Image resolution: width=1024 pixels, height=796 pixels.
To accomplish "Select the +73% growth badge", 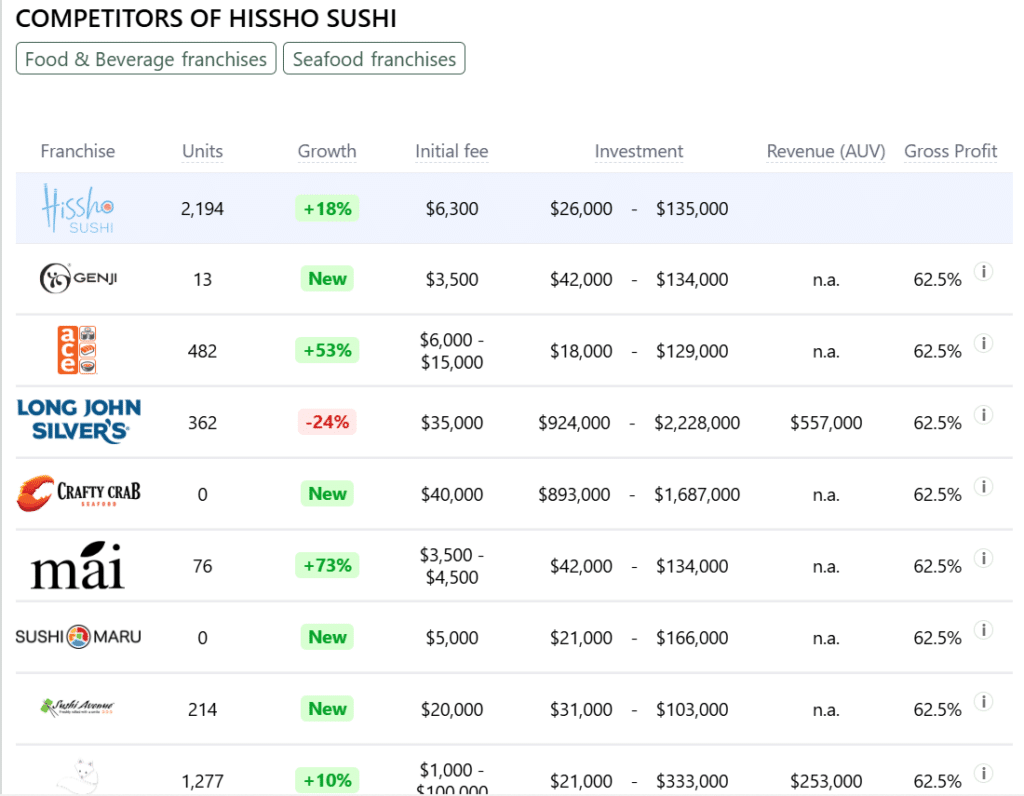I will click(327, 565).
